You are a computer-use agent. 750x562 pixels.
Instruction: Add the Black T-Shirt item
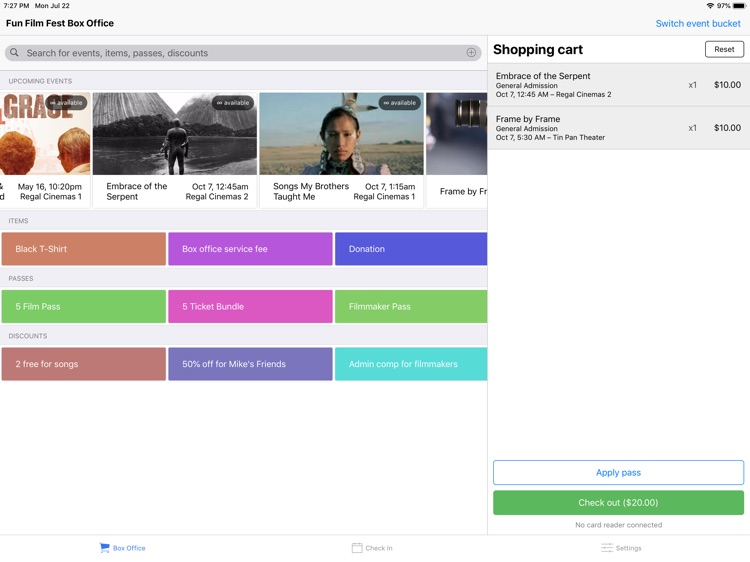point(84,249)
